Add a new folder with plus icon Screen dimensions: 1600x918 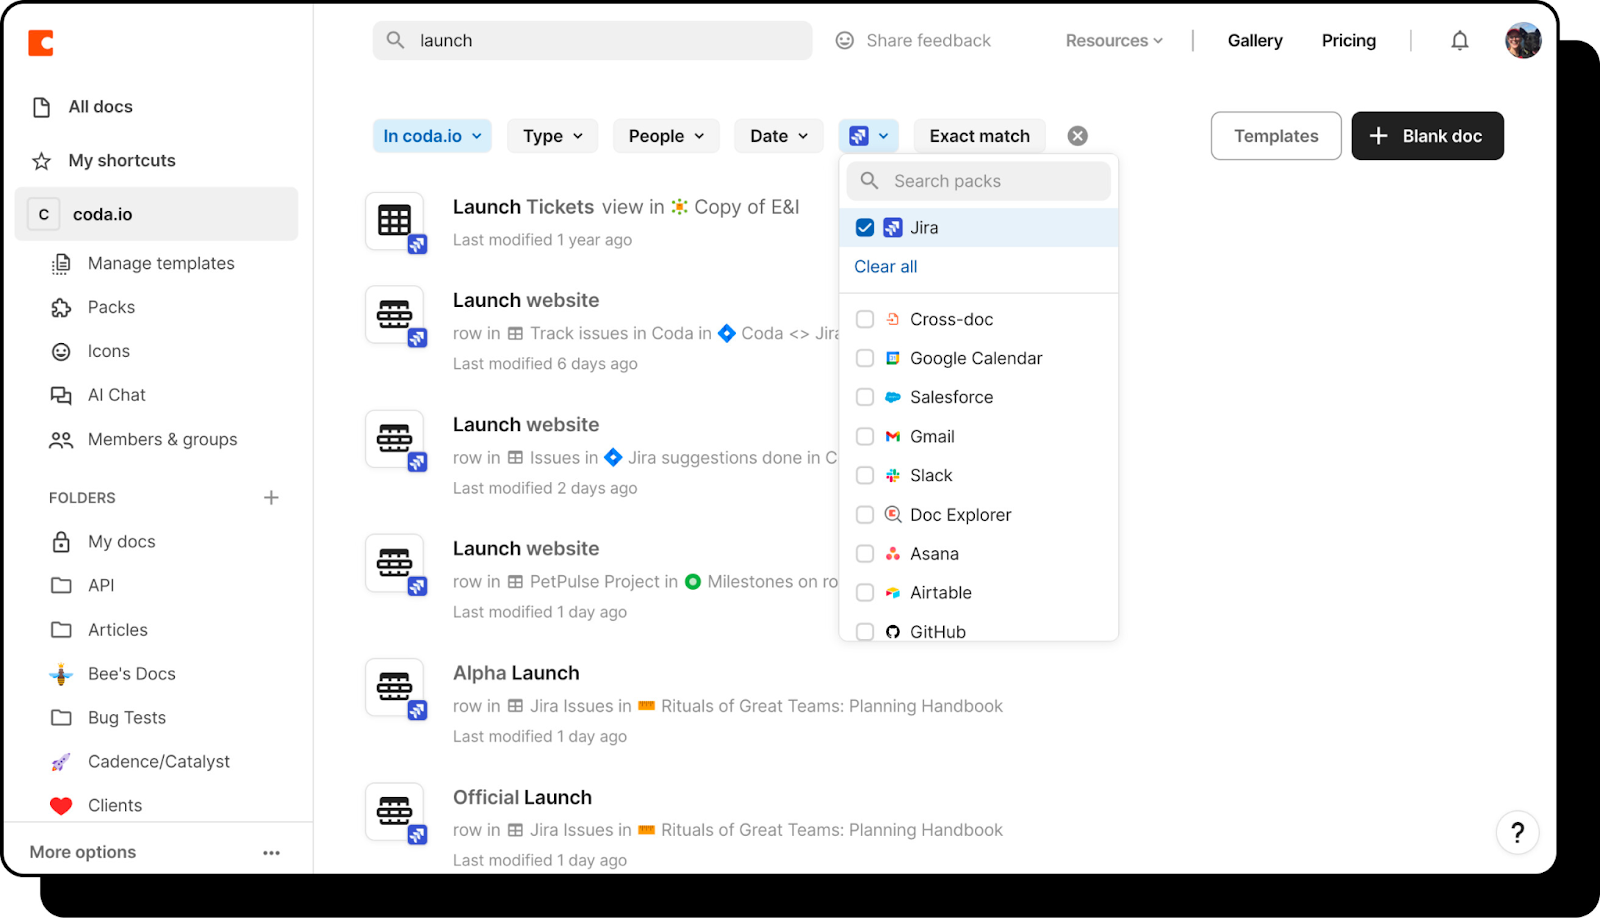[271, 498]
